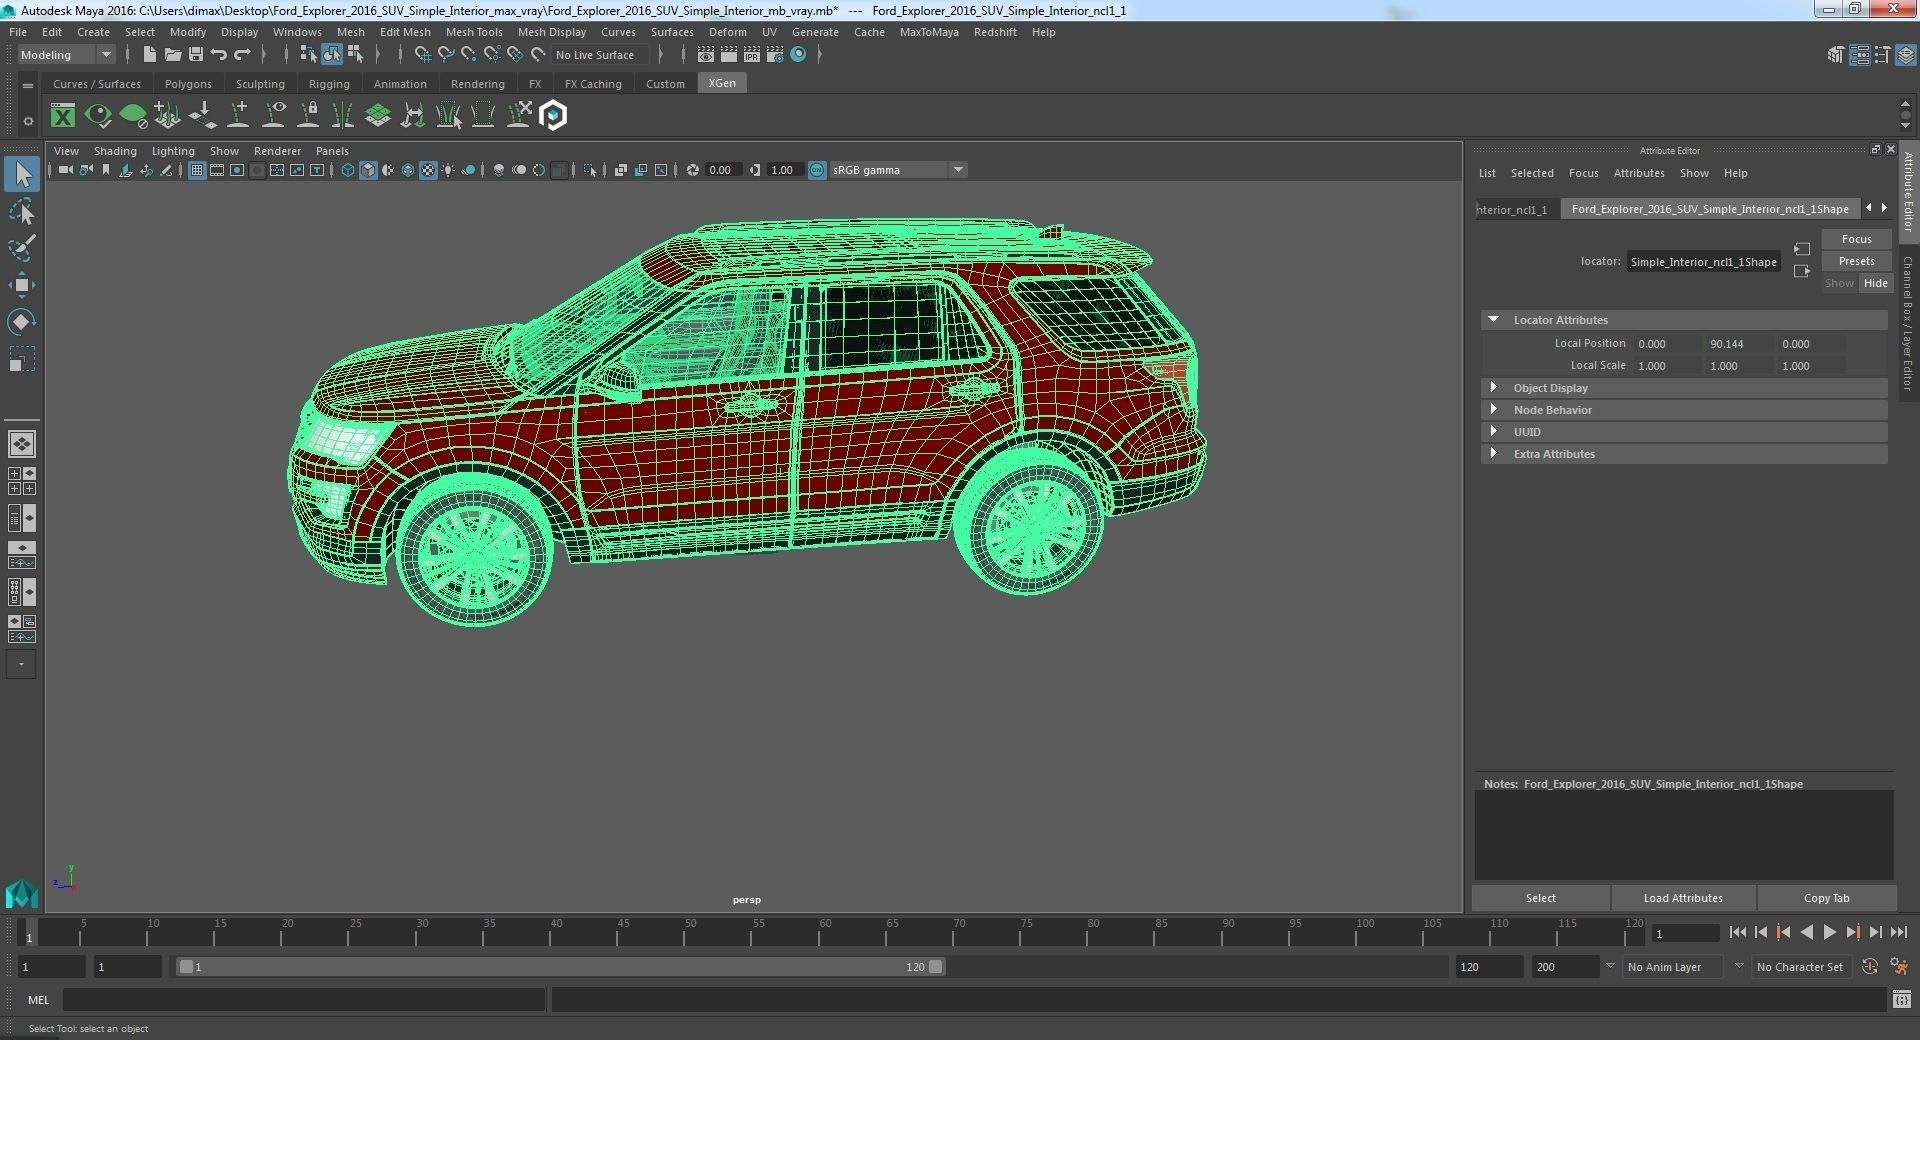Open a scene with folder icon
The width and height of the screenshot is (1920, 1158).
[172, 55]
